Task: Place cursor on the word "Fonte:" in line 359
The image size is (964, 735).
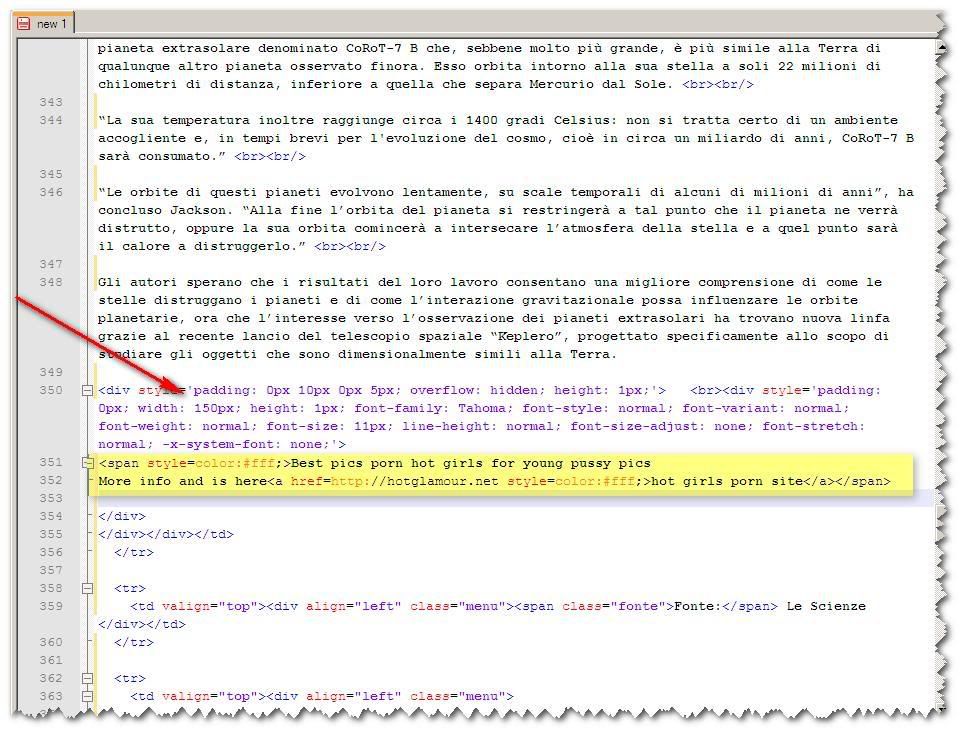Action: coord(698,607)
